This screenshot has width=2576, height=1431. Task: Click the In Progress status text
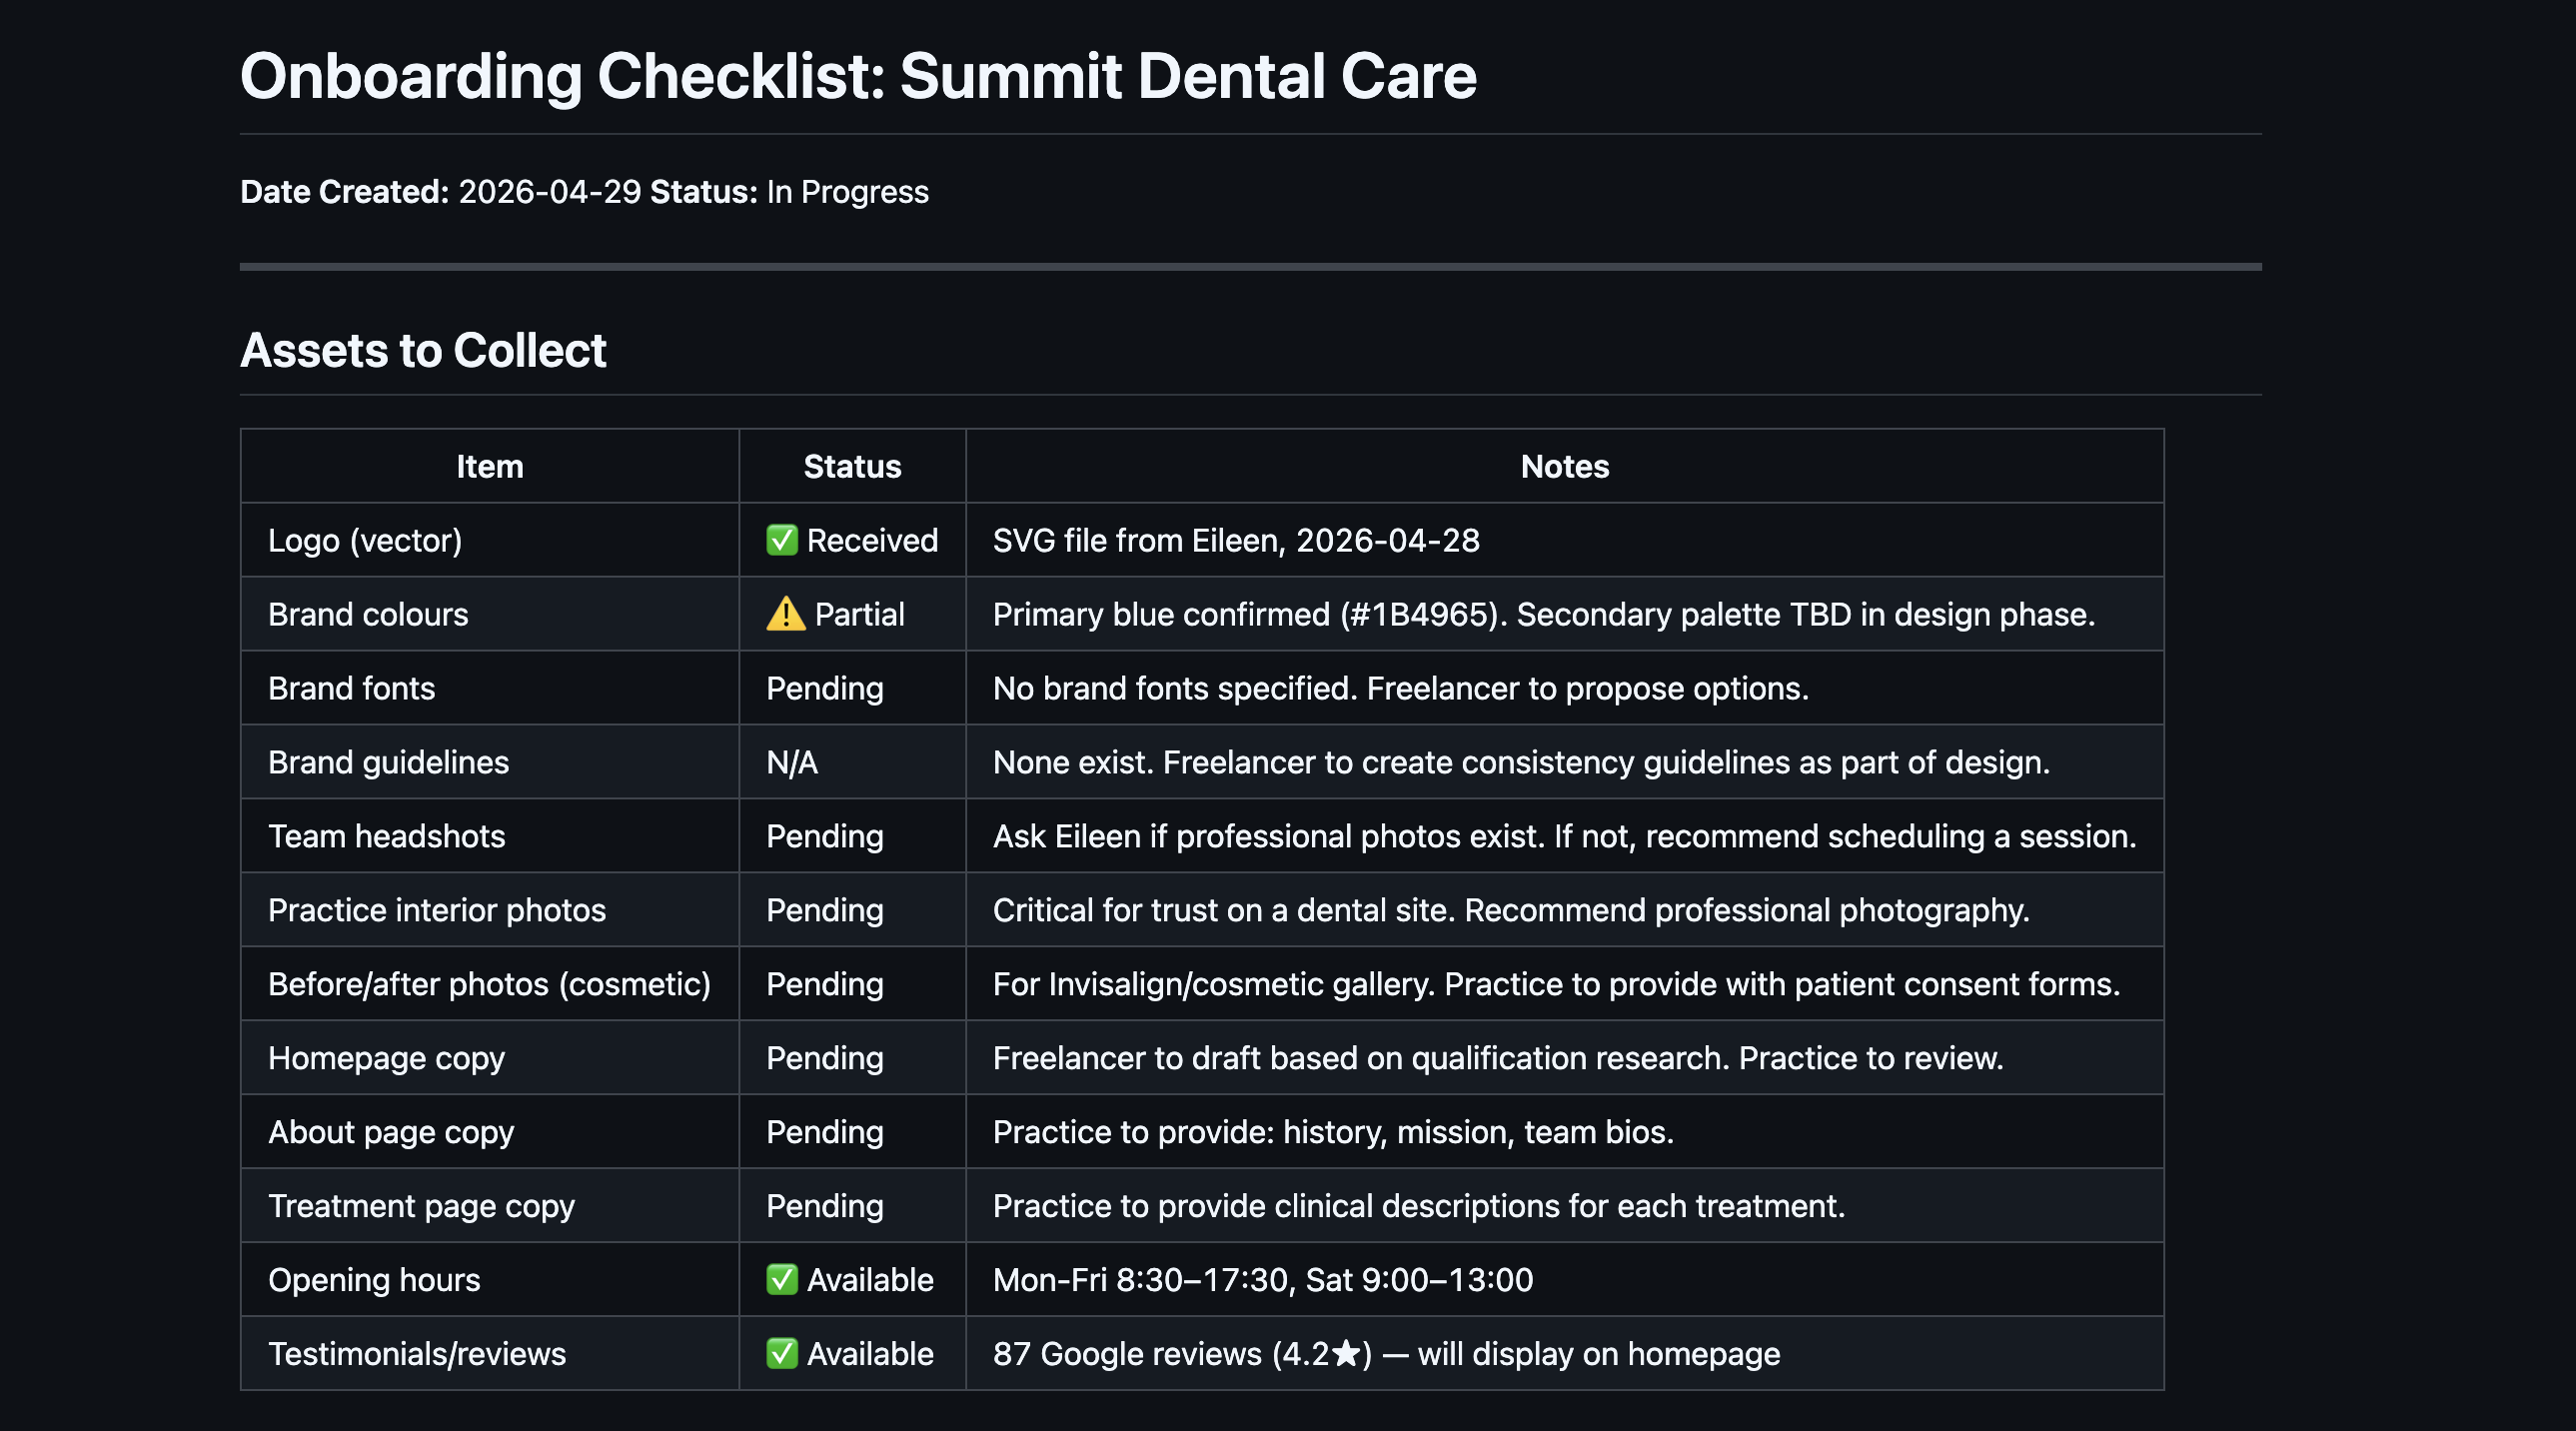847,192
